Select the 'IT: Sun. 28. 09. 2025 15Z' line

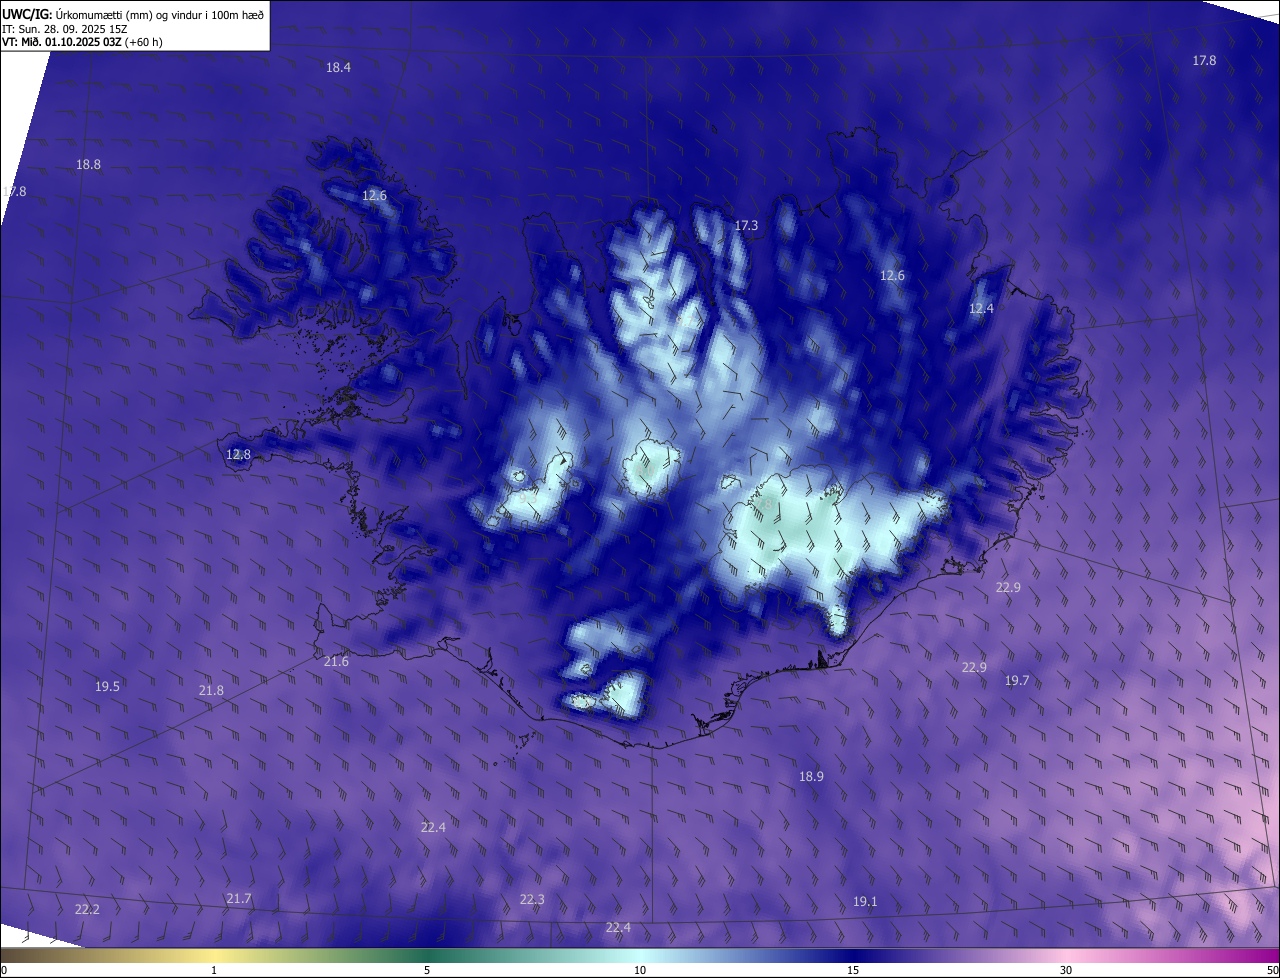(65, 28)
